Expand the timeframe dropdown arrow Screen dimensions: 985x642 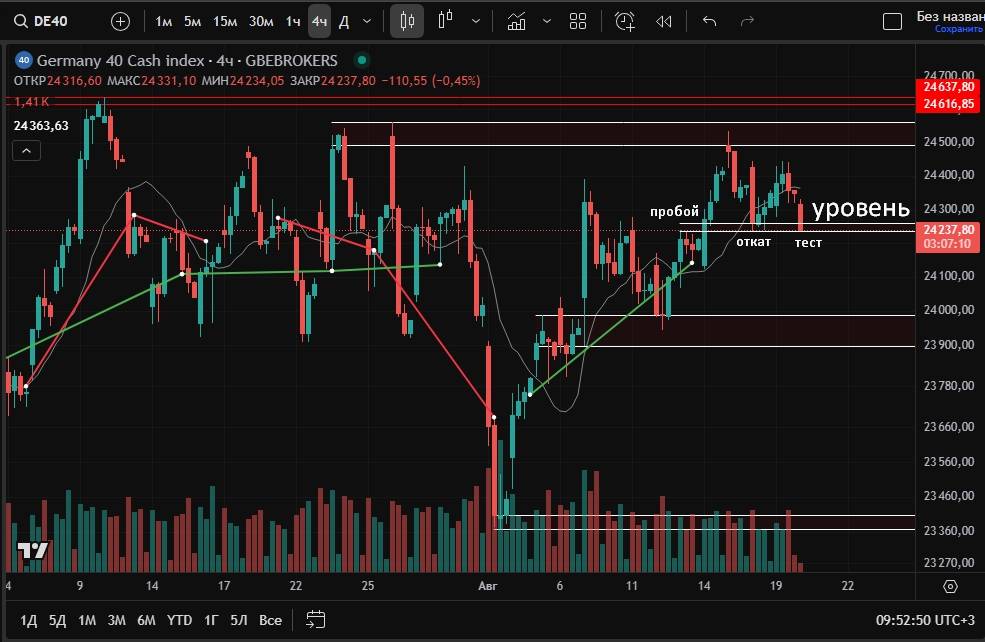(x=367, y=21)
